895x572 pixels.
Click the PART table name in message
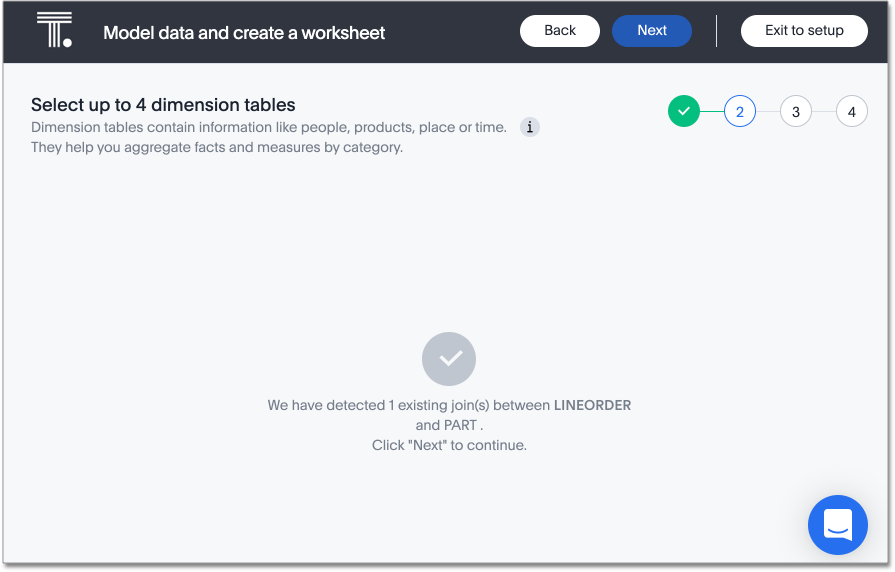[460, 425]
